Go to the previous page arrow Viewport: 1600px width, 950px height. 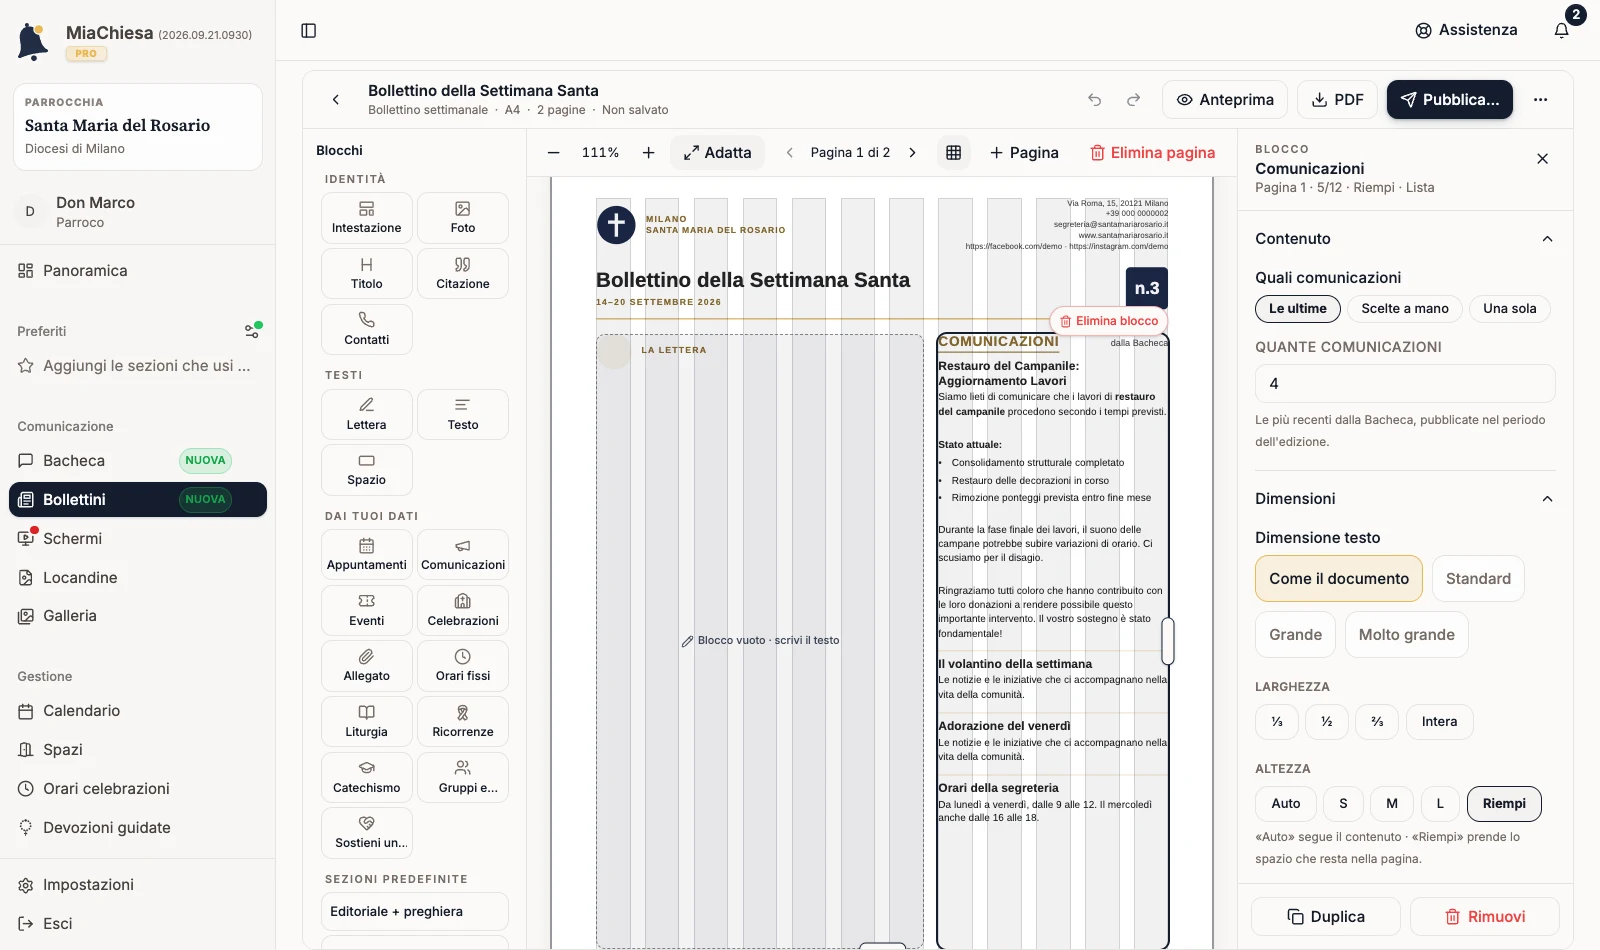point(790,153)
